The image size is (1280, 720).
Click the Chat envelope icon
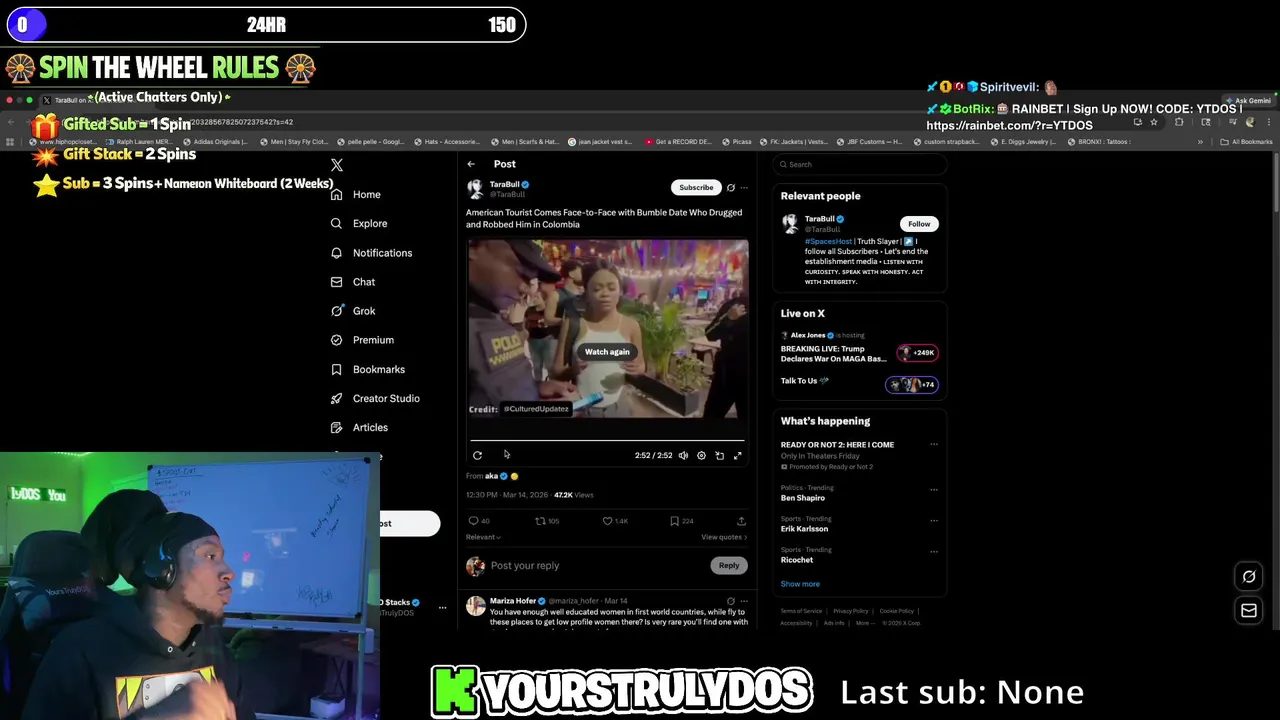coord(337,282)
